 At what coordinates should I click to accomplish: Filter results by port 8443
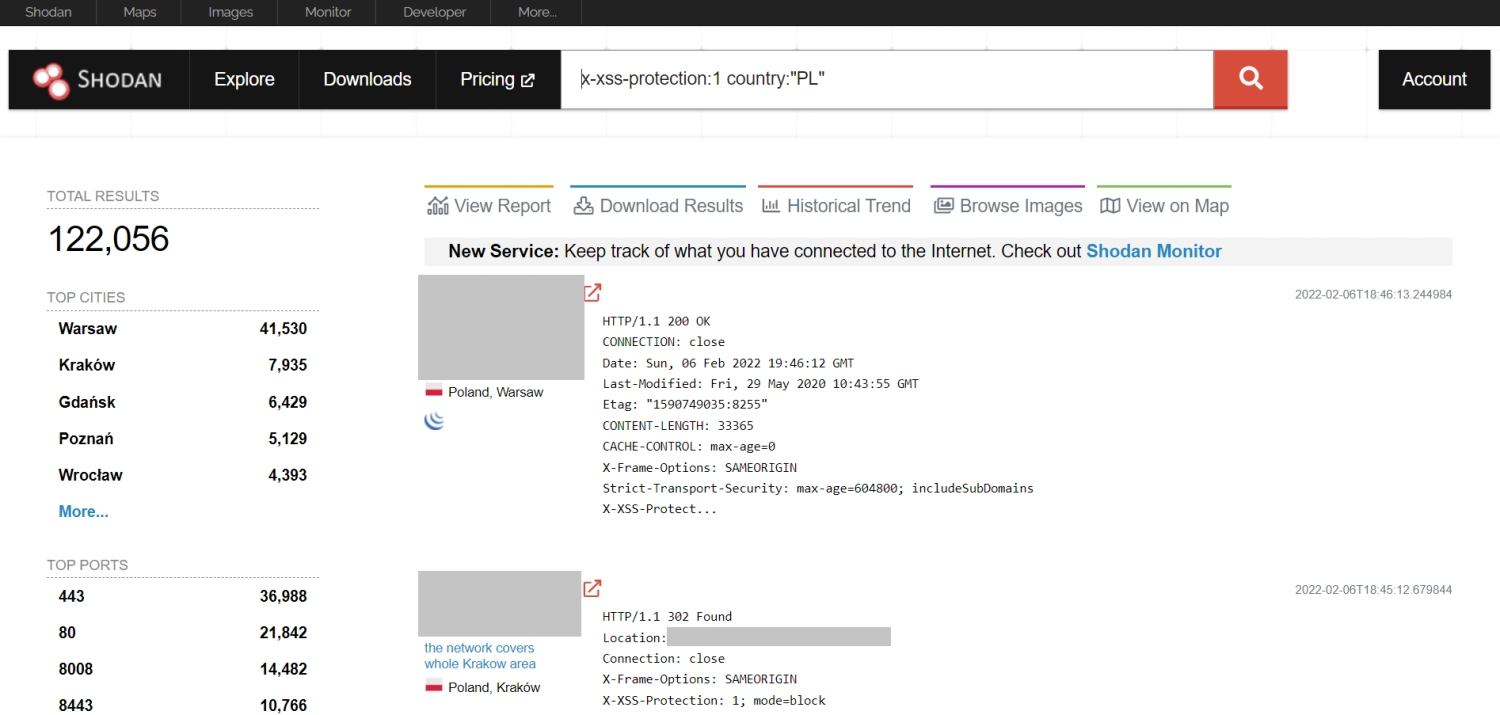[x=76, y=705]
